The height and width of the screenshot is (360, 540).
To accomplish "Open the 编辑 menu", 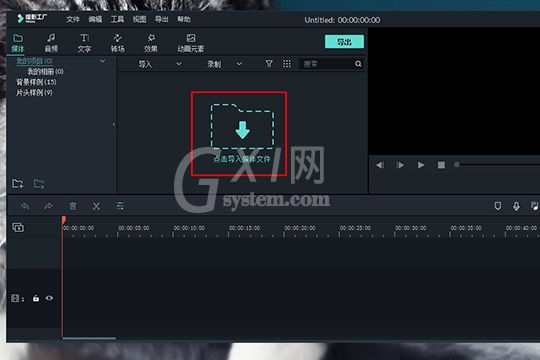I will (x=95, y=19).
